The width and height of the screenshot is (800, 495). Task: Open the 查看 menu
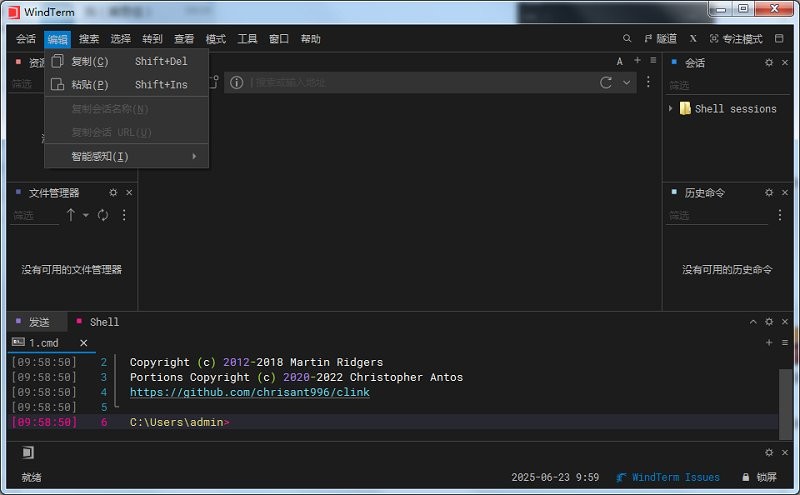184,39
